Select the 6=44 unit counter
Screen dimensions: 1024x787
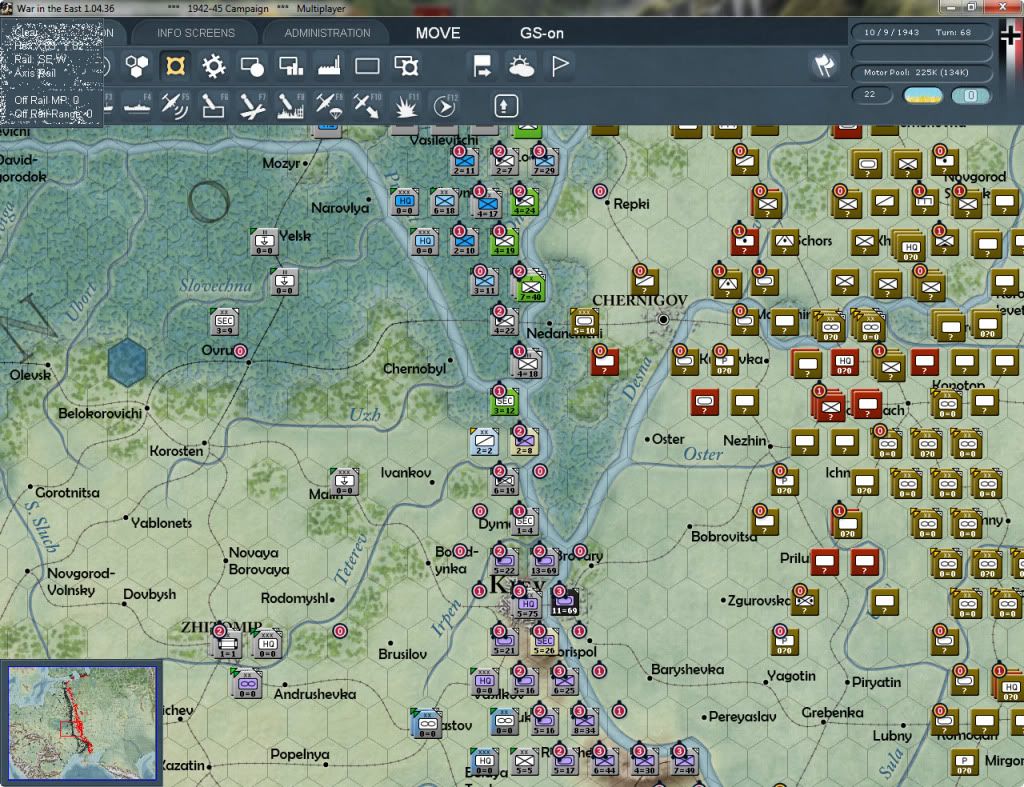tap(604, 762)
